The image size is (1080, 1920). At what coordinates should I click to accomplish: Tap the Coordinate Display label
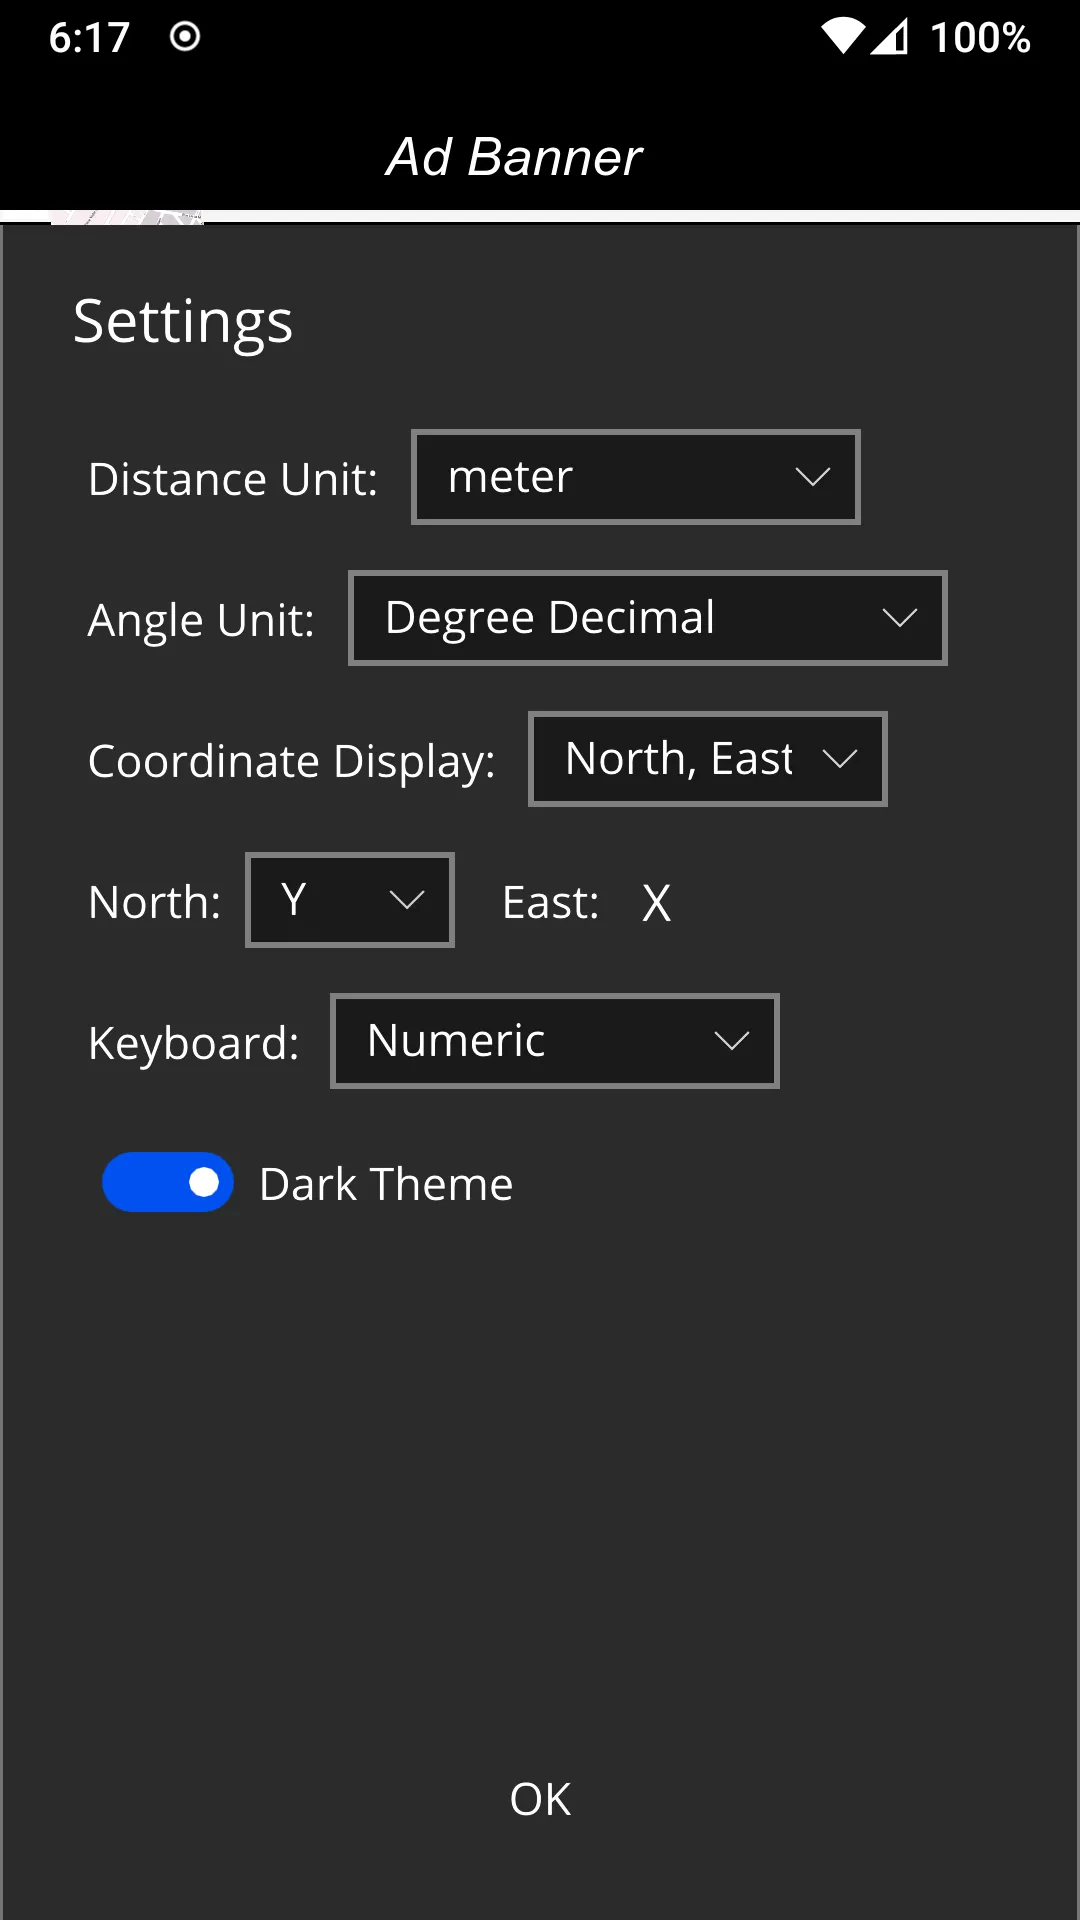291,762
